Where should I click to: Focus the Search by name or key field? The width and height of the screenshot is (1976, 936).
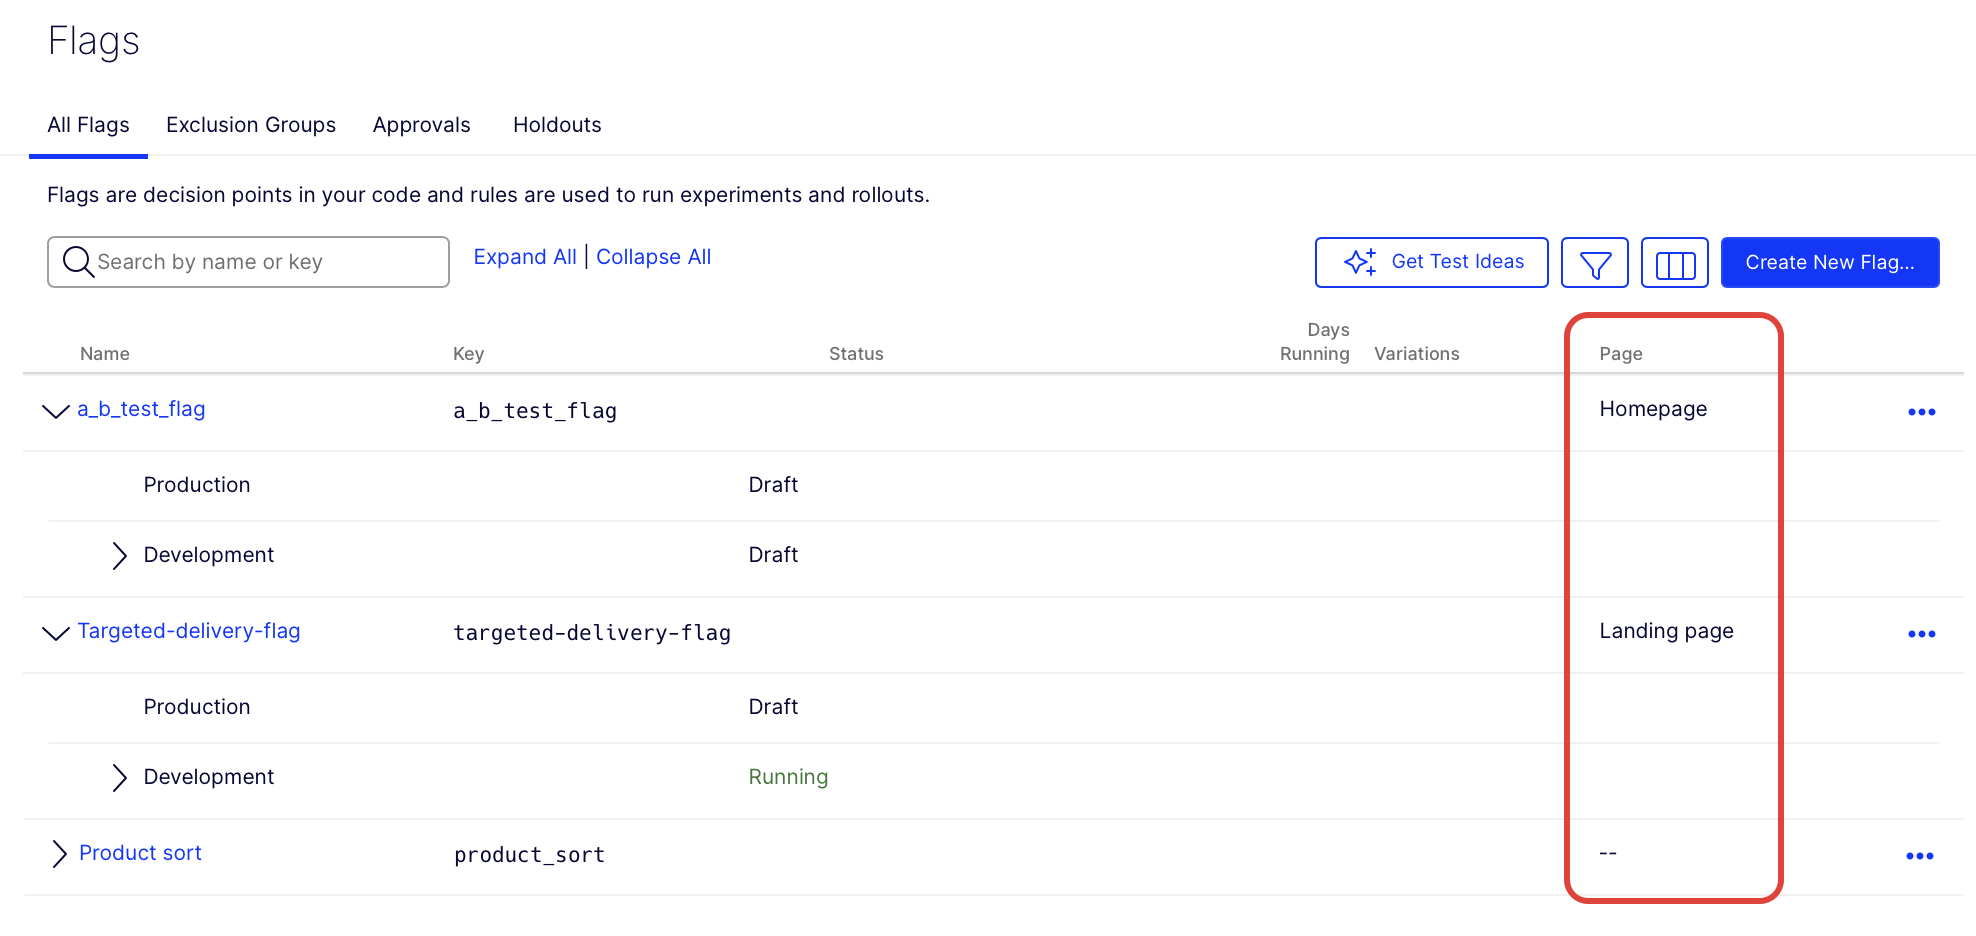click(x=265, y=262)
